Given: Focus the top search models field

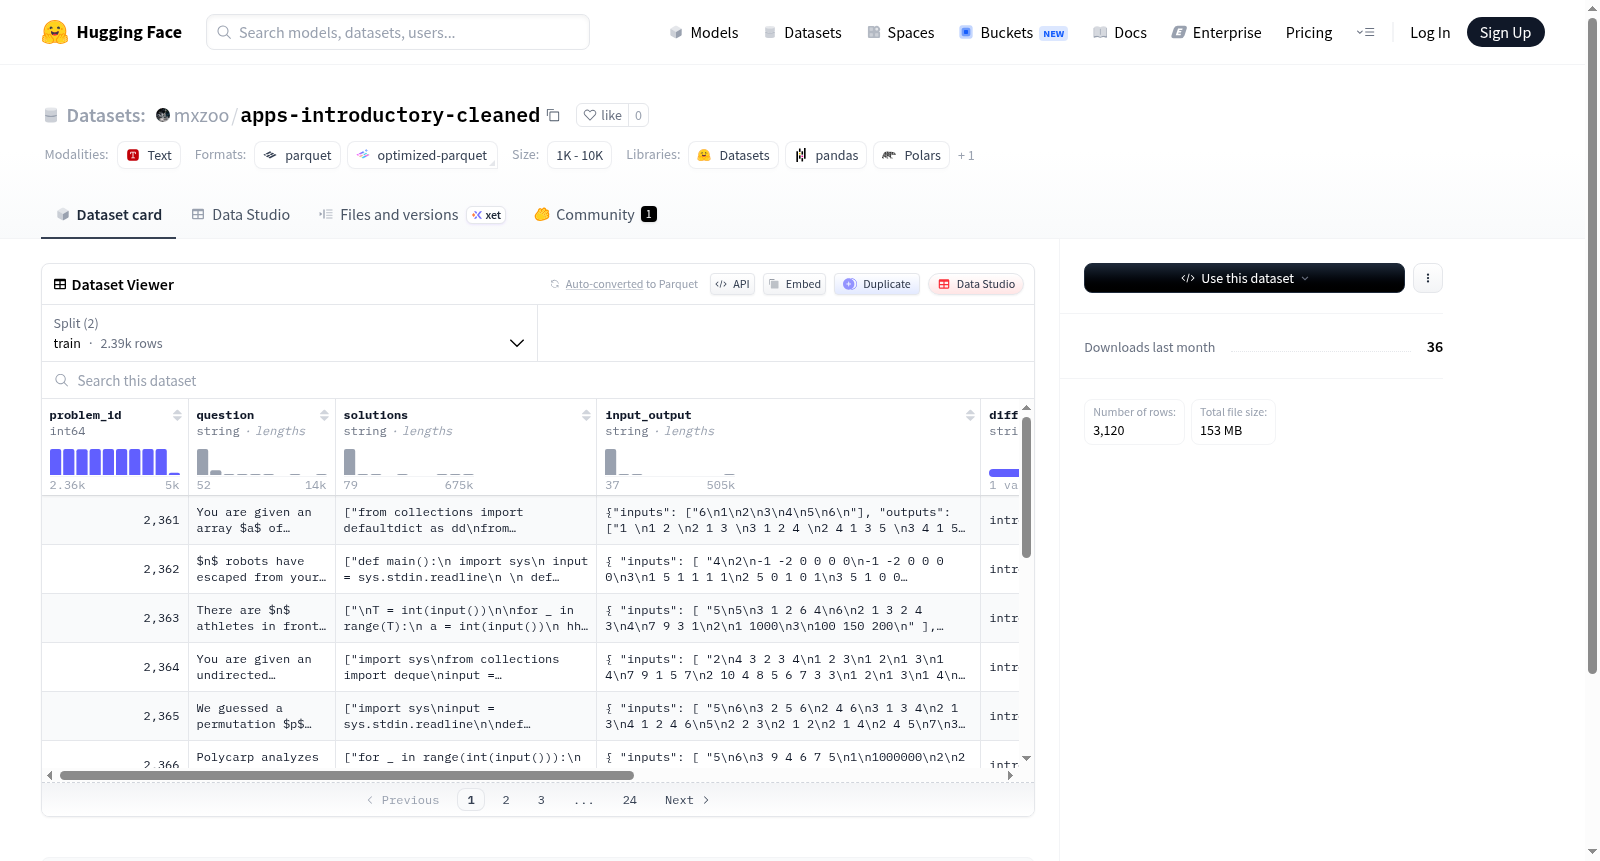Looking at the screenshot, I should pyautogui.click(x=398, y=32).
